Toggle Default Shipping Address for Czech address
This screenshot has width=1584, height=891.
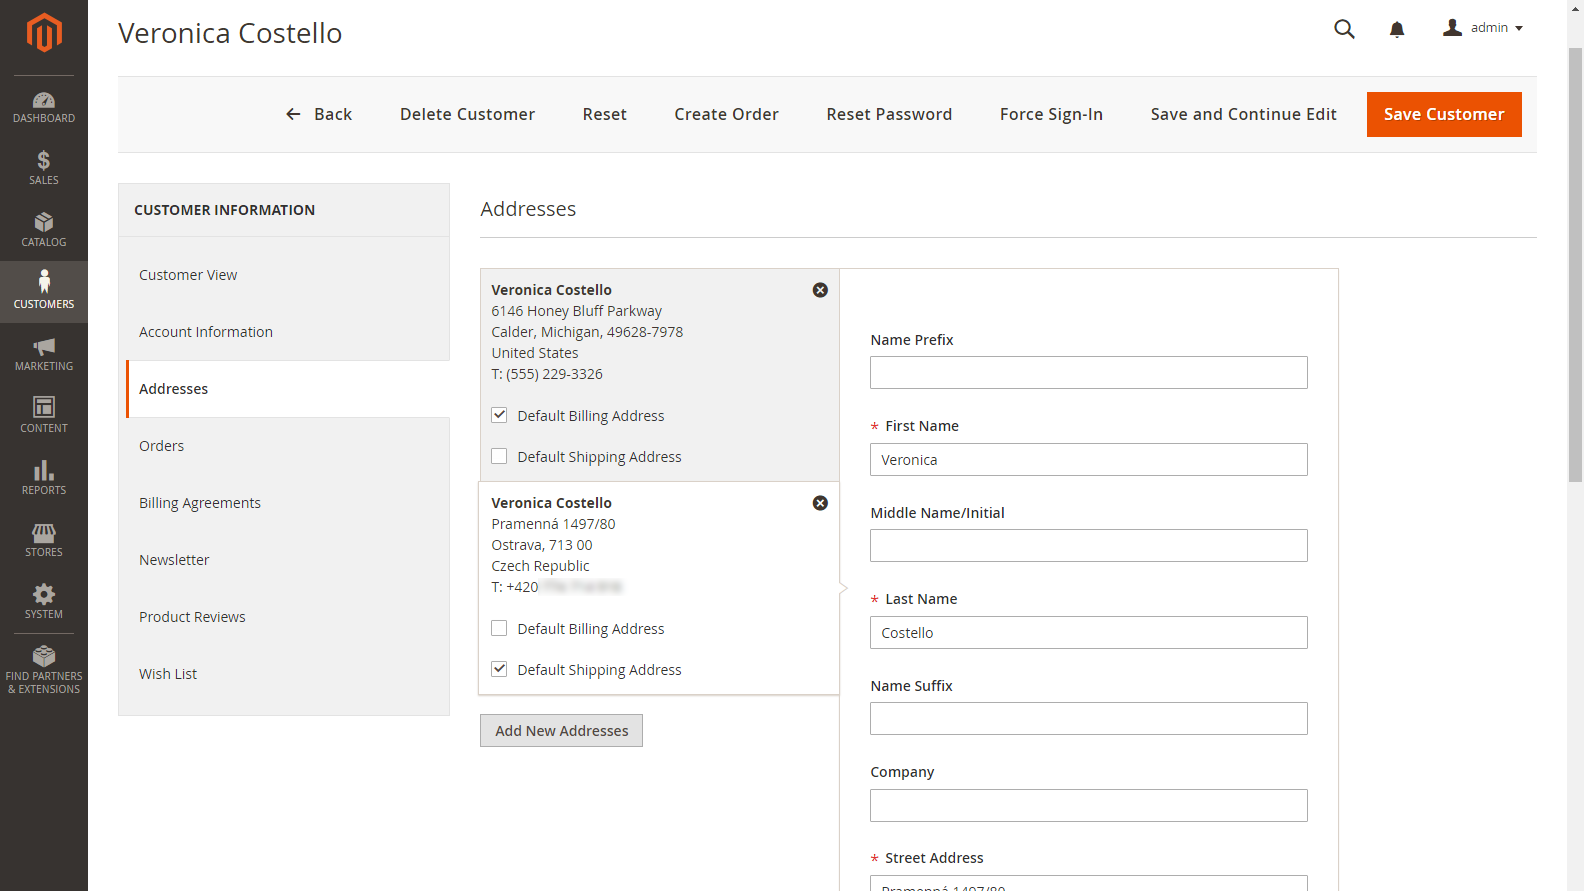point(499,669)
